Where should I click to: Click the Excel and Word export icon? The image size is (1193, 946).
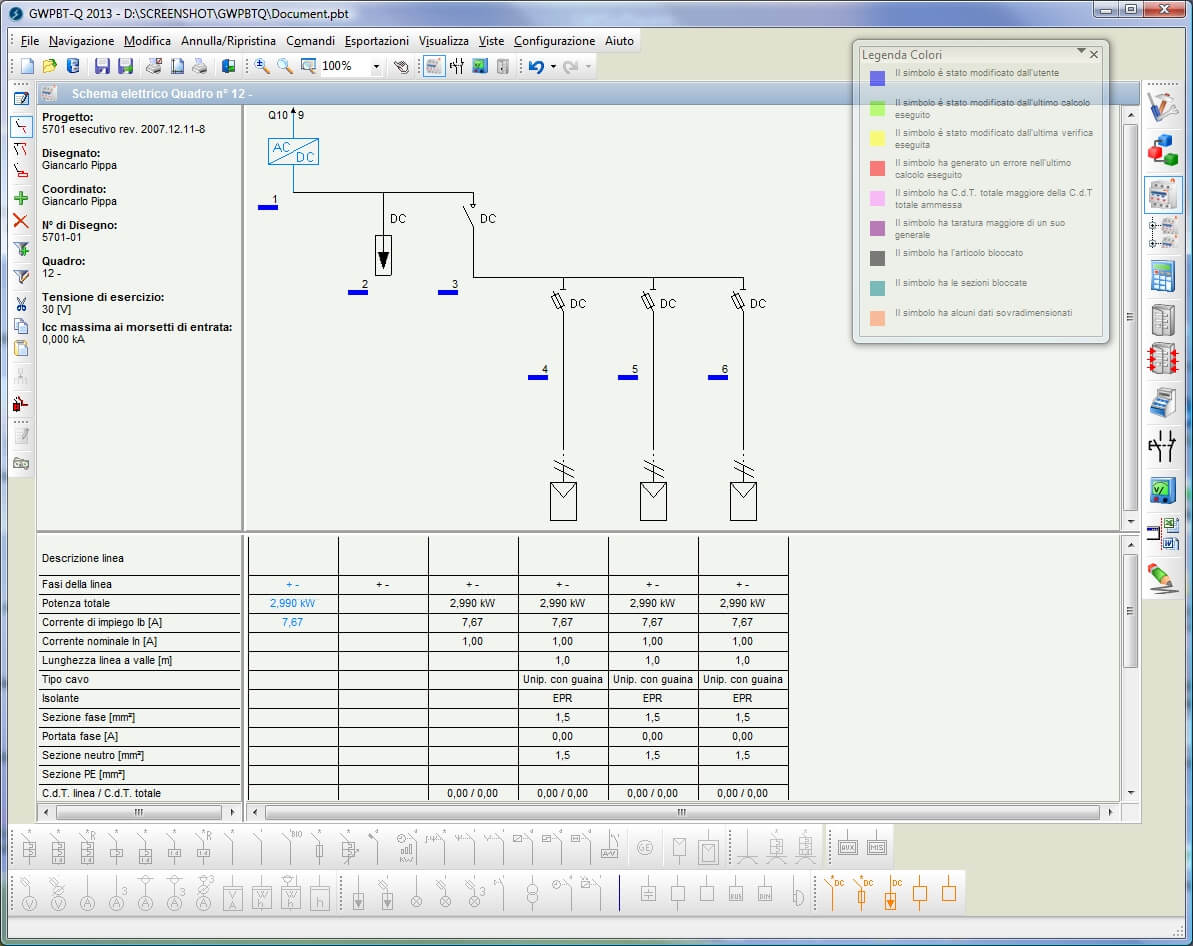[x=1163, y=534]
